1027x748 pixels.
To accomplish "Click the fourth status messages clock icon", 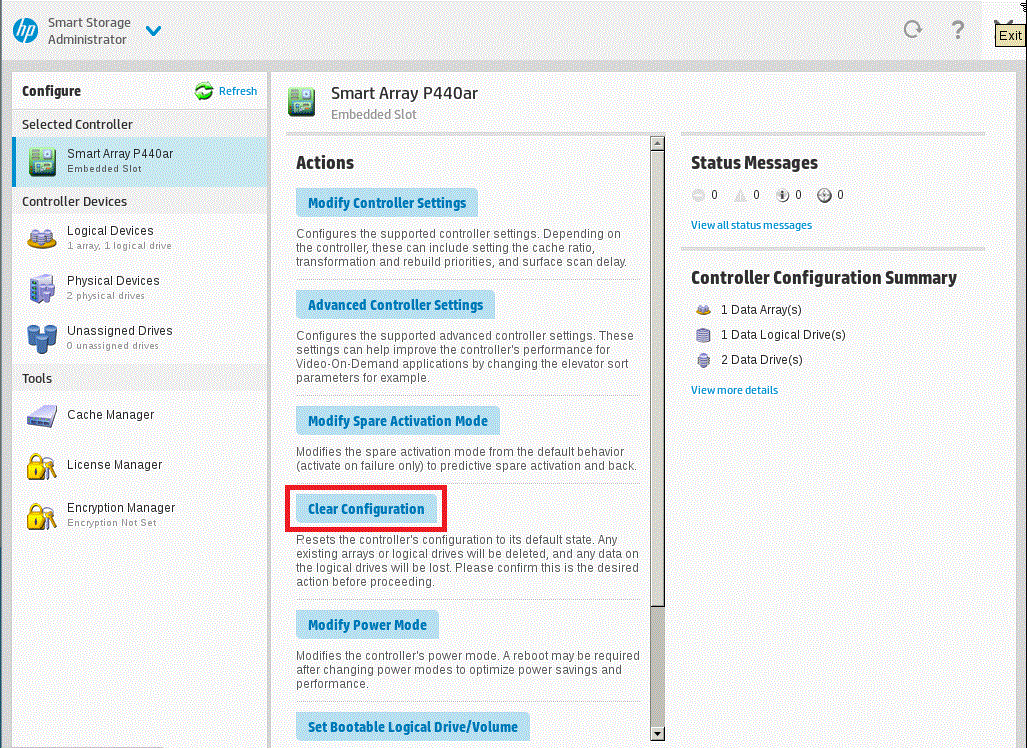I will click(824, 195).
